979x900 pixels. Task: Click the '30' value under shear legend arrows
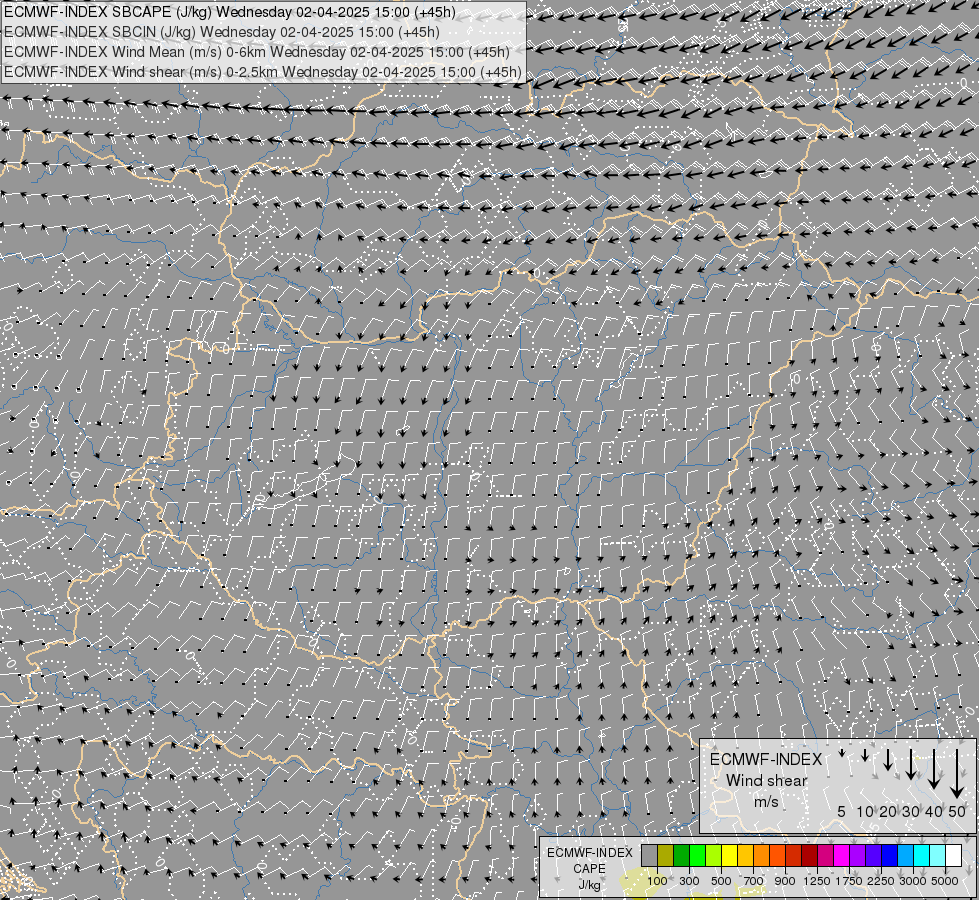tap(911, 812)
